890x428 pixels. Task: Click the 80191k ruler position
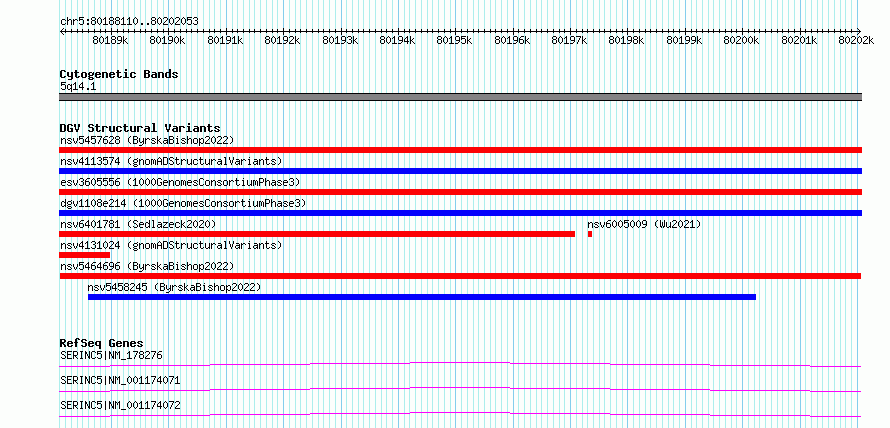tap(225, 40)
